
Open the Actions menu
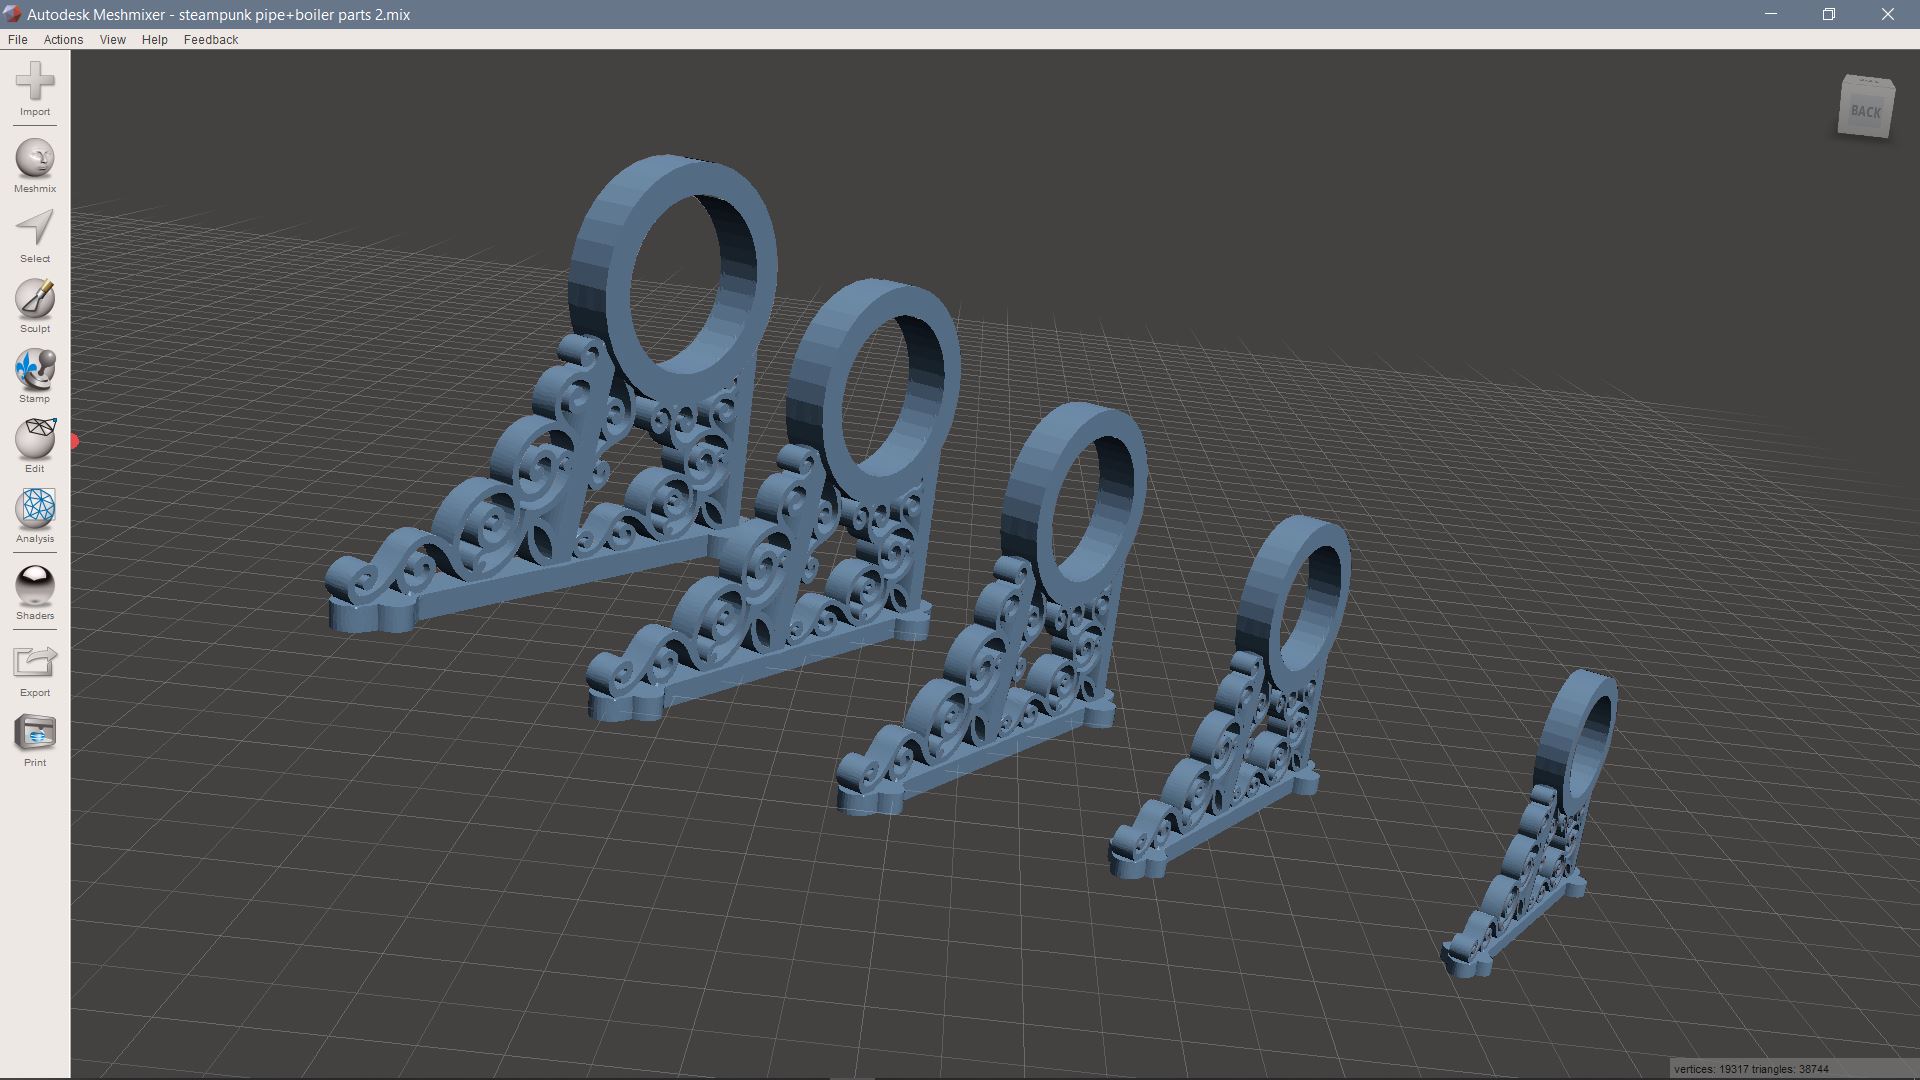coord(63,39)
